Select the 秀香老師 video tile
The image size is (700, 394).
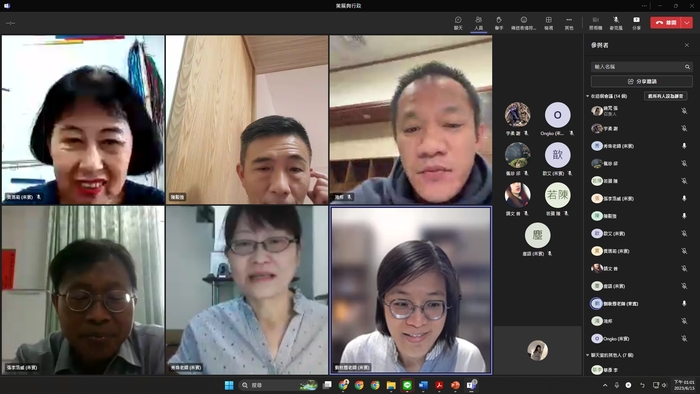click(x=247, y=290)
